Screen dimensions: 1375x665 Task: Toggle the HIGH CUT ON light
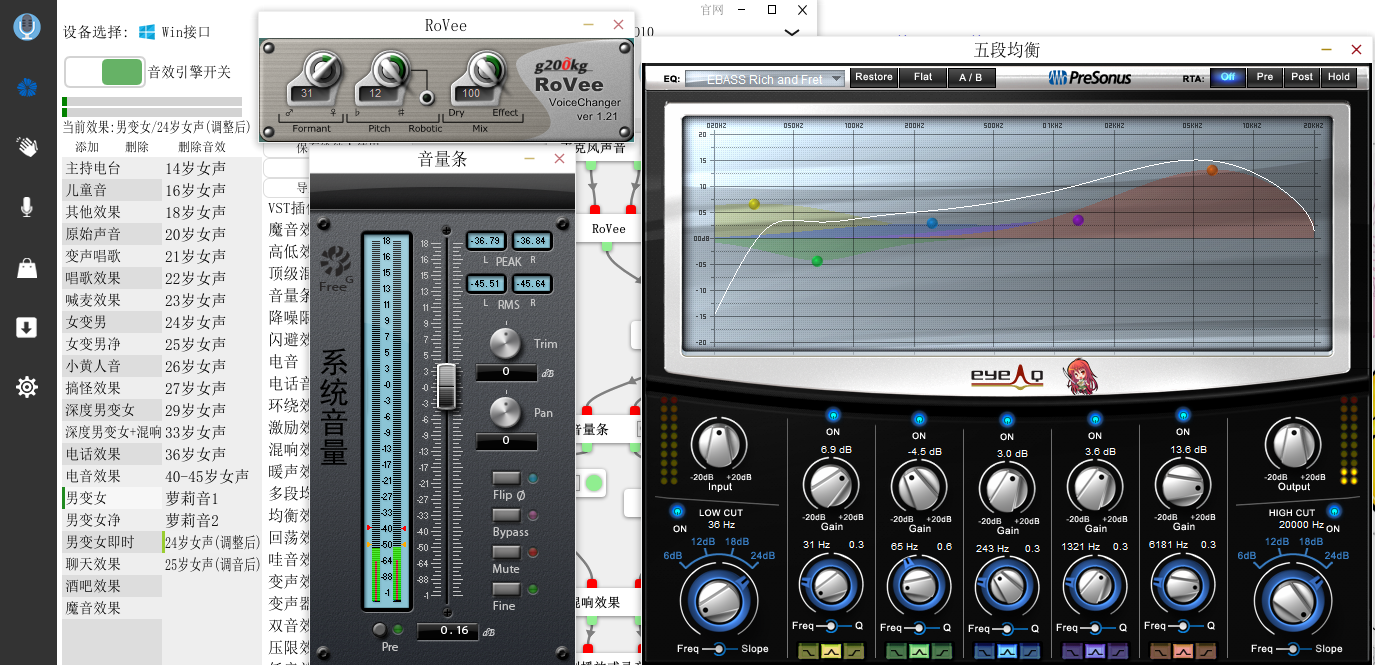tap(1333, 511)
